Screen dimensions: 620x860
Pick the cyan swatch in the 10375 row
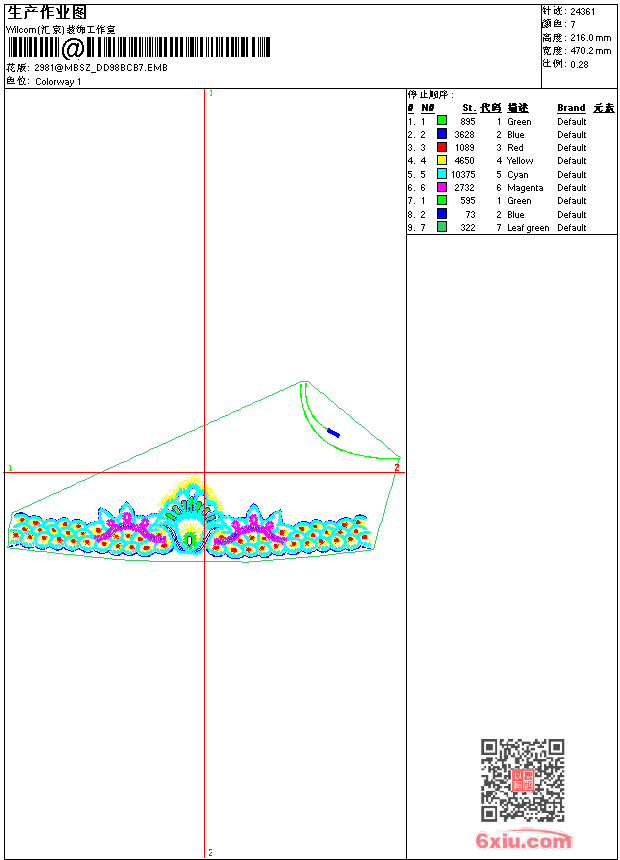pos(442,174)
